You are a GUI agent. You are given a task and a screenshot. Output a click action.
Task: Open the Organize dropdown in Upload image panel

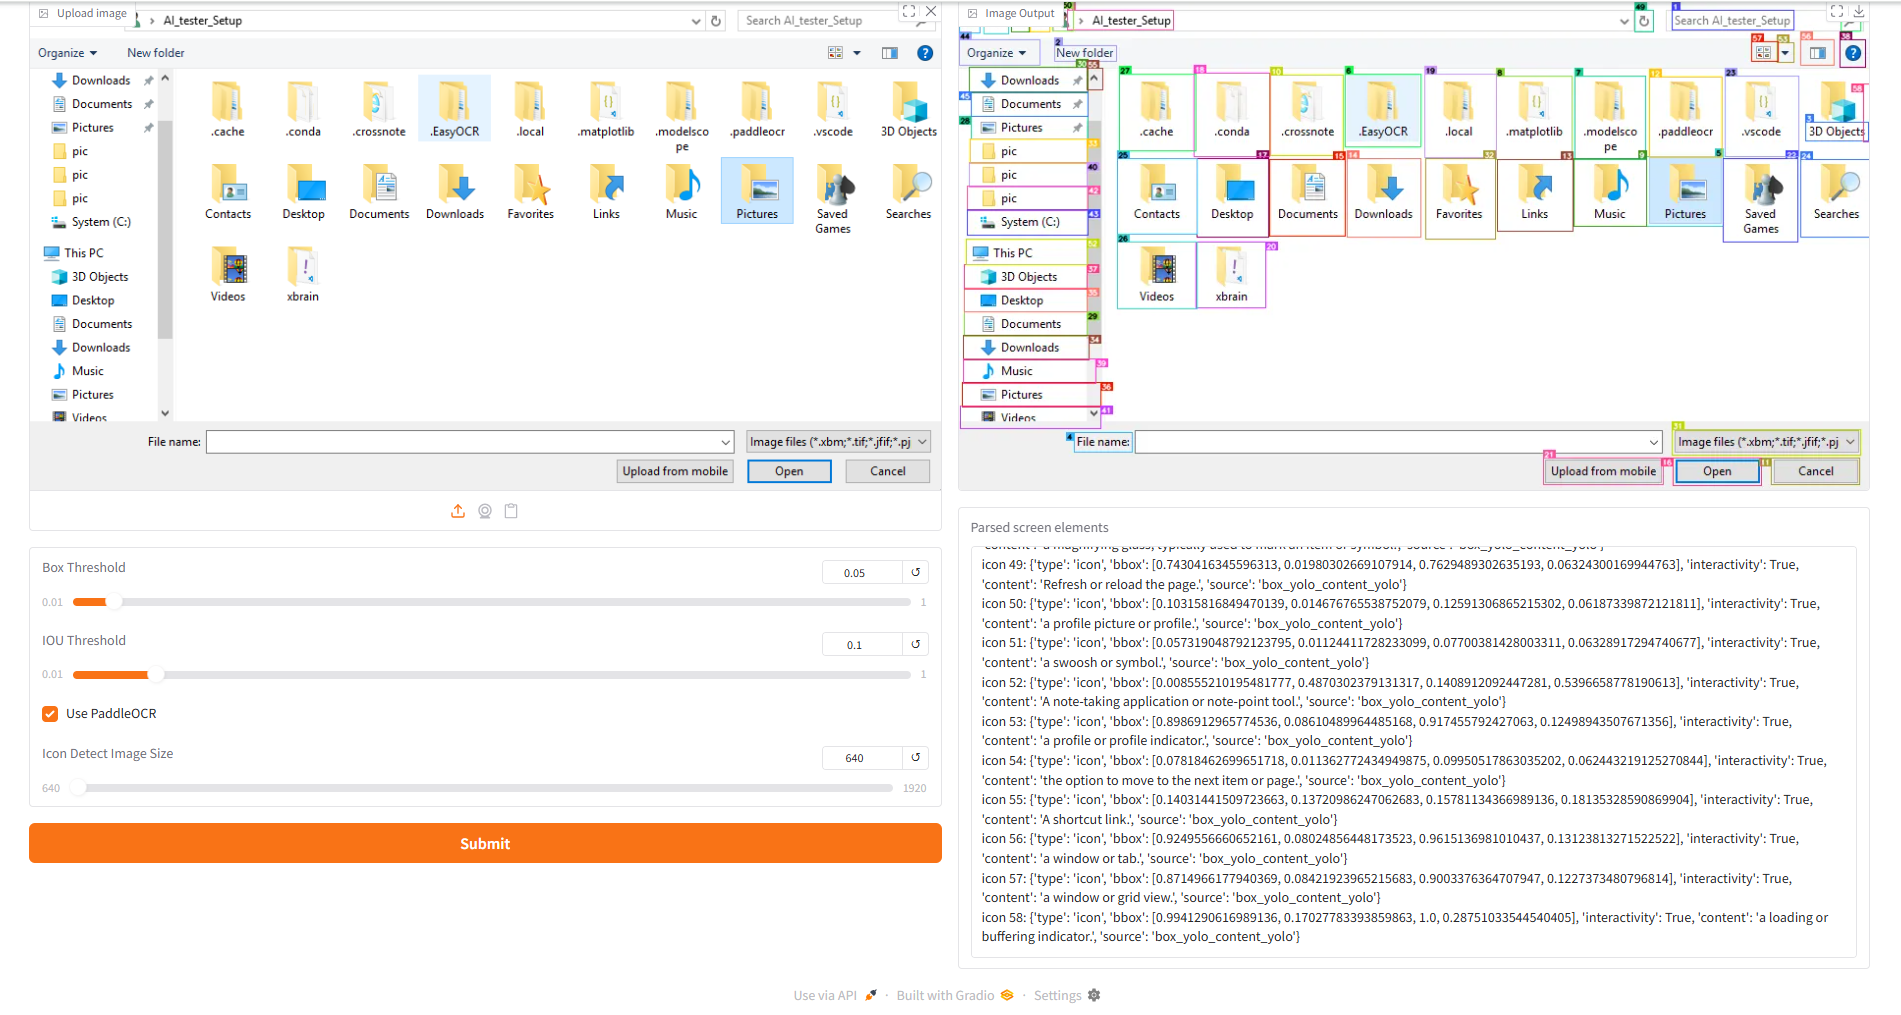tap(68, 53)
